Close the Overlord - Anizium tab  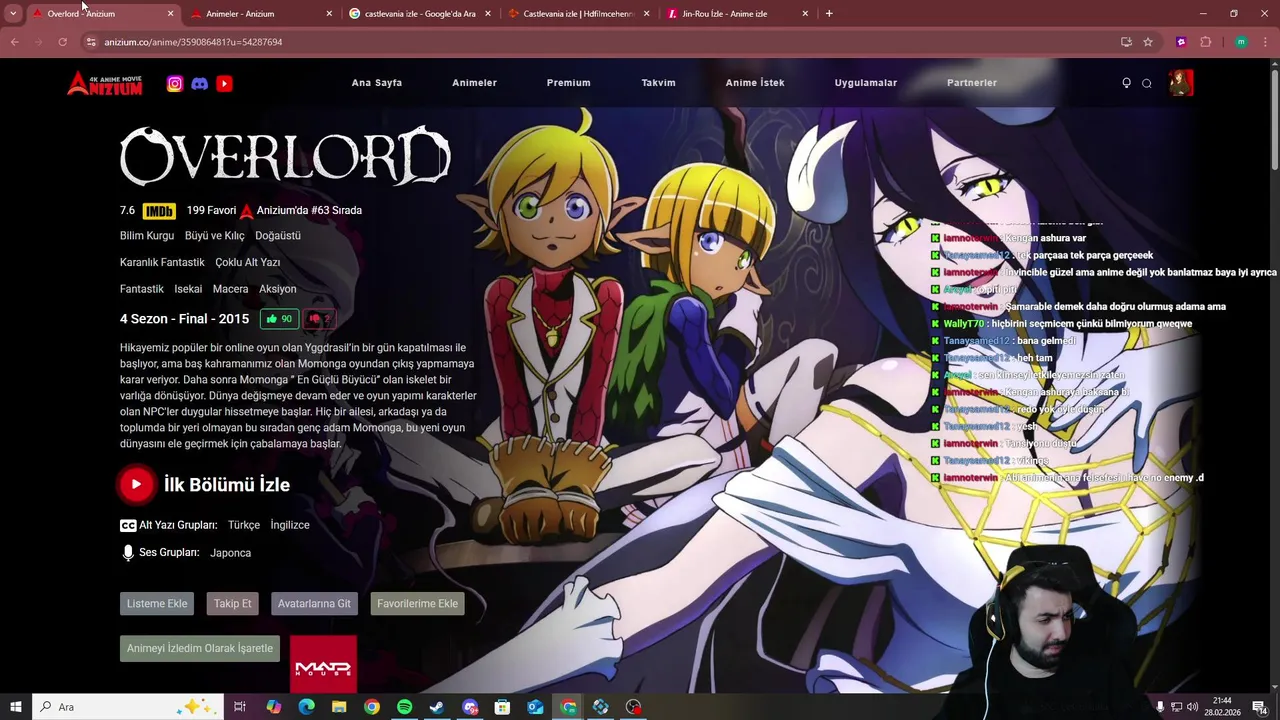(x=170, y=14)
